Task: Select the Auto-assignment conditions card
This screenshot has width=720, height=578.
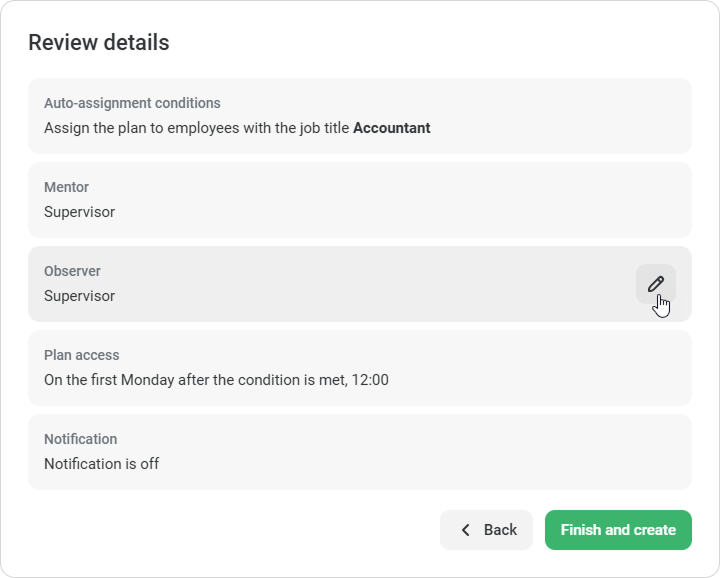Action: click(360, 116)
